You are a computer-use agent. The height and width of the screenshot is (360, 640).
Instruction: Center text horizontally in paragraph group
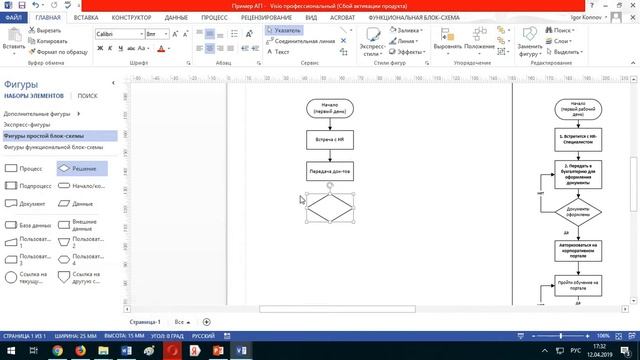209,49
